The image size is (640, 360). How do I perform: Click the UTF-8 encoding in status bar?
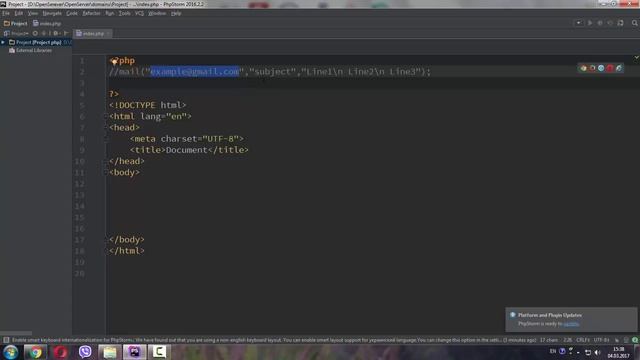tap(601, 340)
